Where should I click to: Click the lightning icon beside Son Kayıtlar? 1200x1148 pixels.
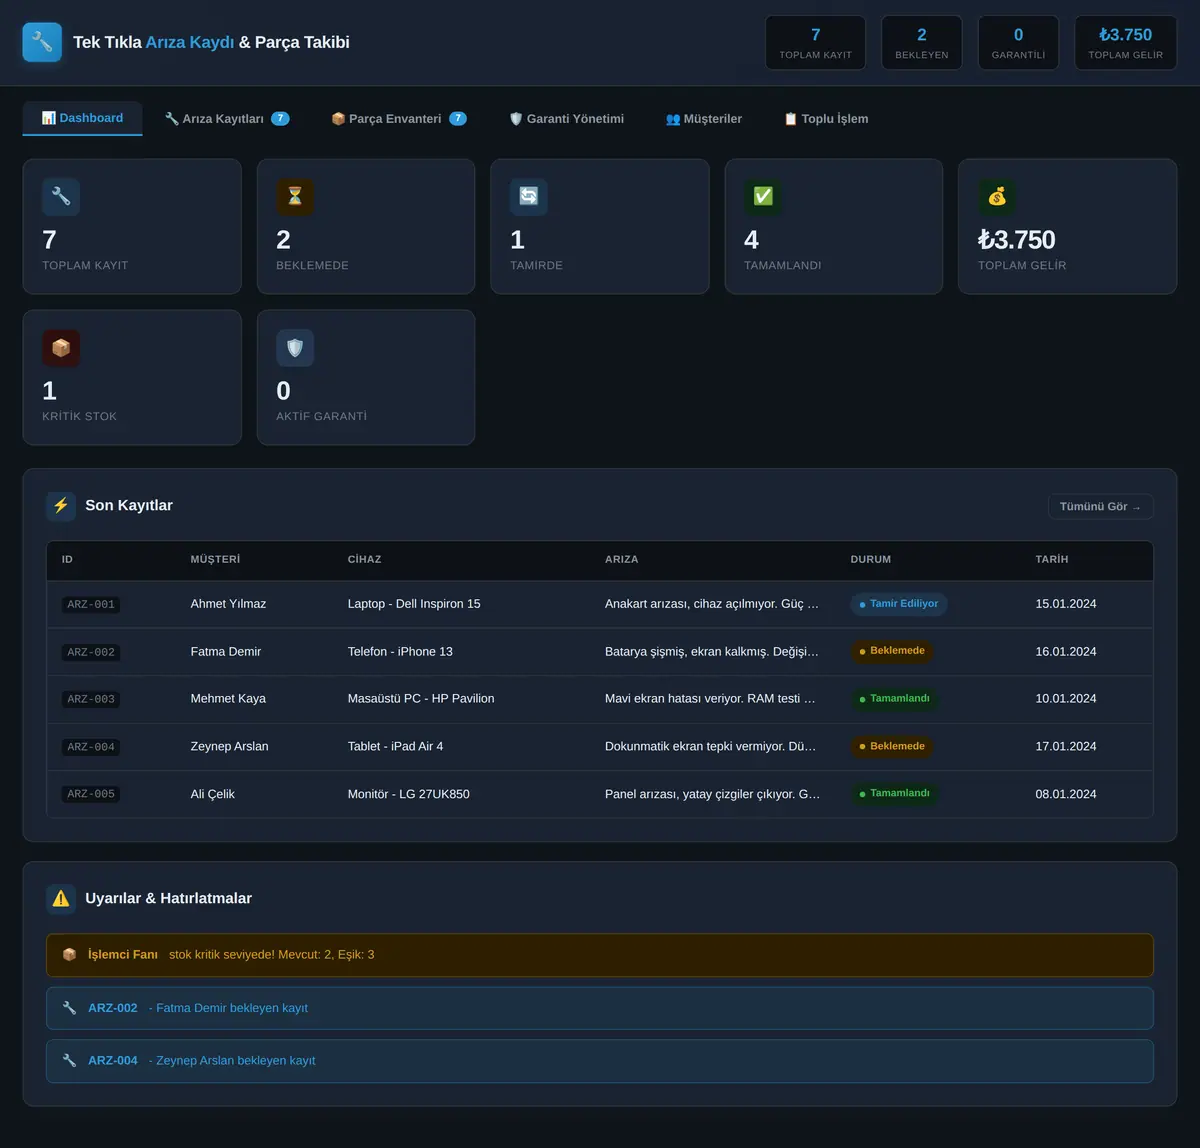click(61, 506)
